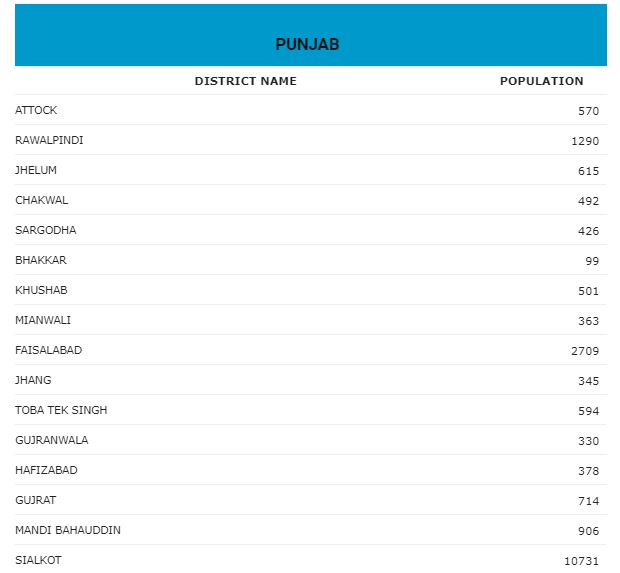Select the KHUSHAB row

point(311,290)
